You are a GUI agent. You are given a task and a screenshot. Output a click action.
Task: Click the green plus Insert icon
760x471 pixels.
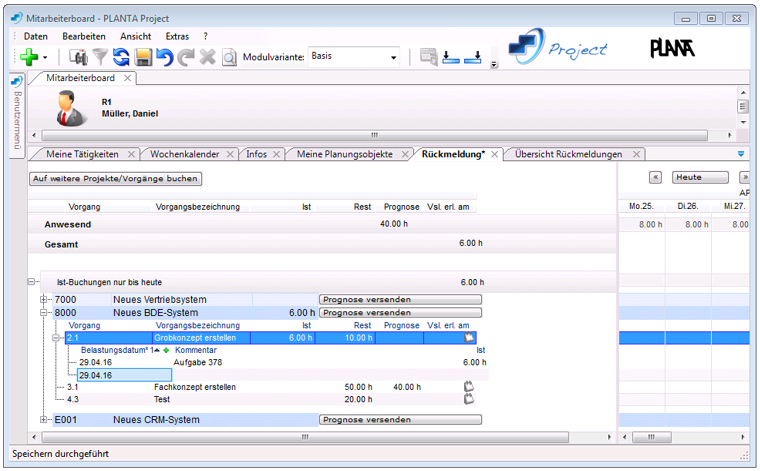pyautogui.click(x=29, y=57)
